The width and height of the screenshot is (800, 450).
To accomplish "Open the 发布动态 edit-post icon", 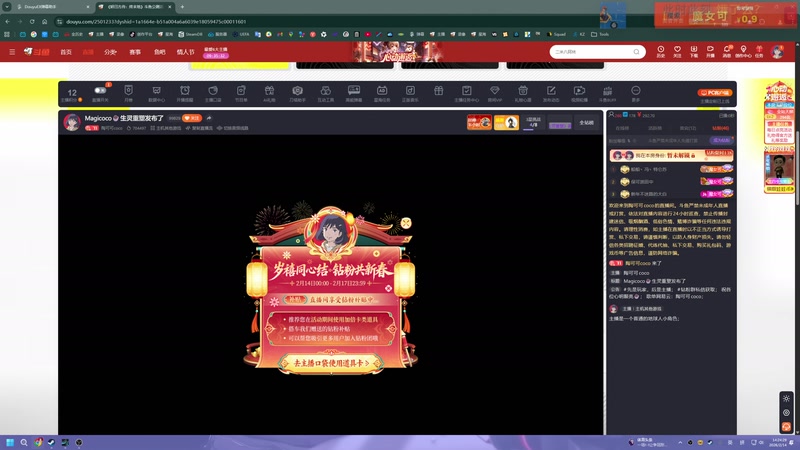I will 551,90.
